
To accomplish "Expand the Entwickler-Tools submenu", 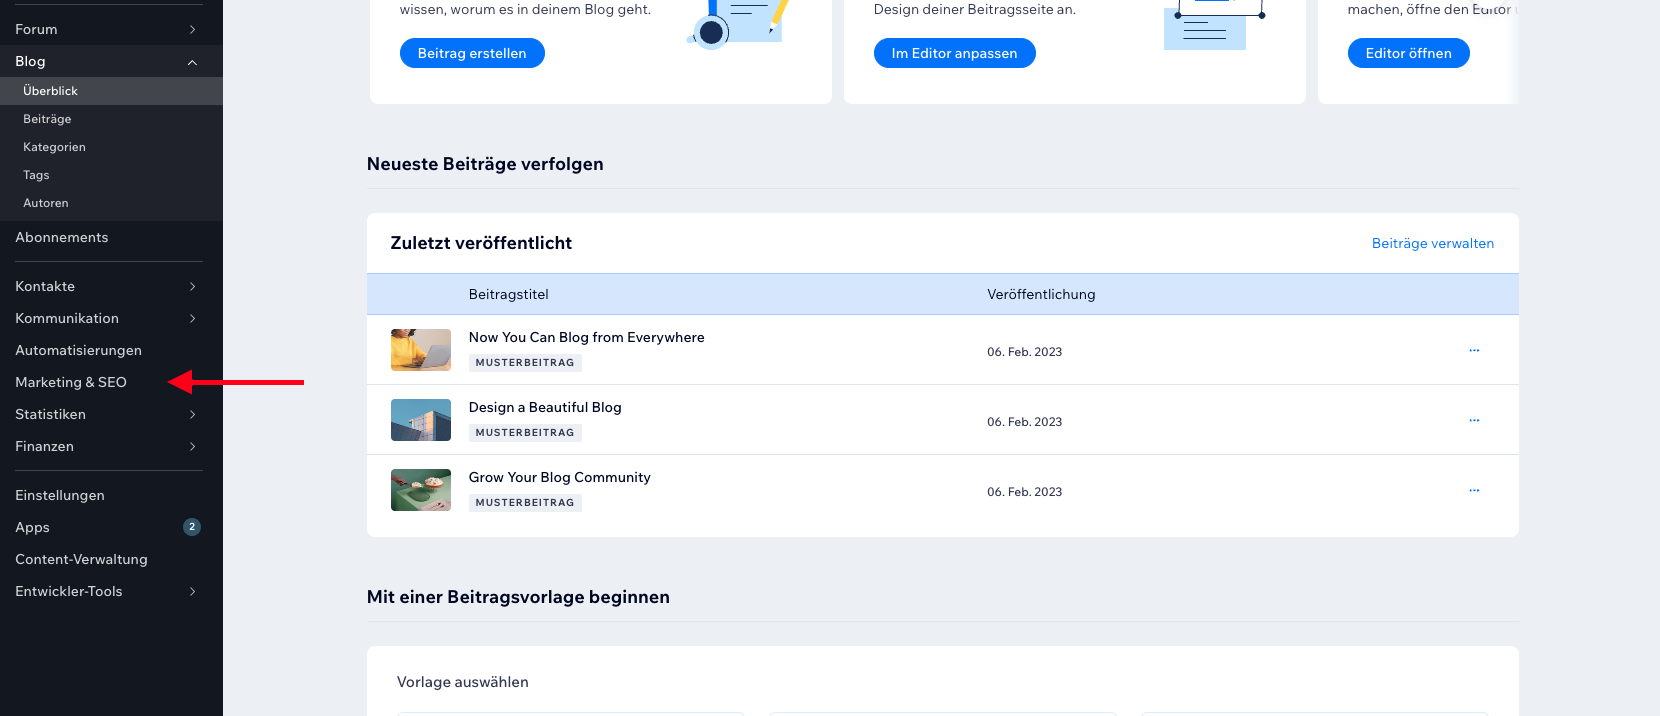I will click(x=192, y=592).
